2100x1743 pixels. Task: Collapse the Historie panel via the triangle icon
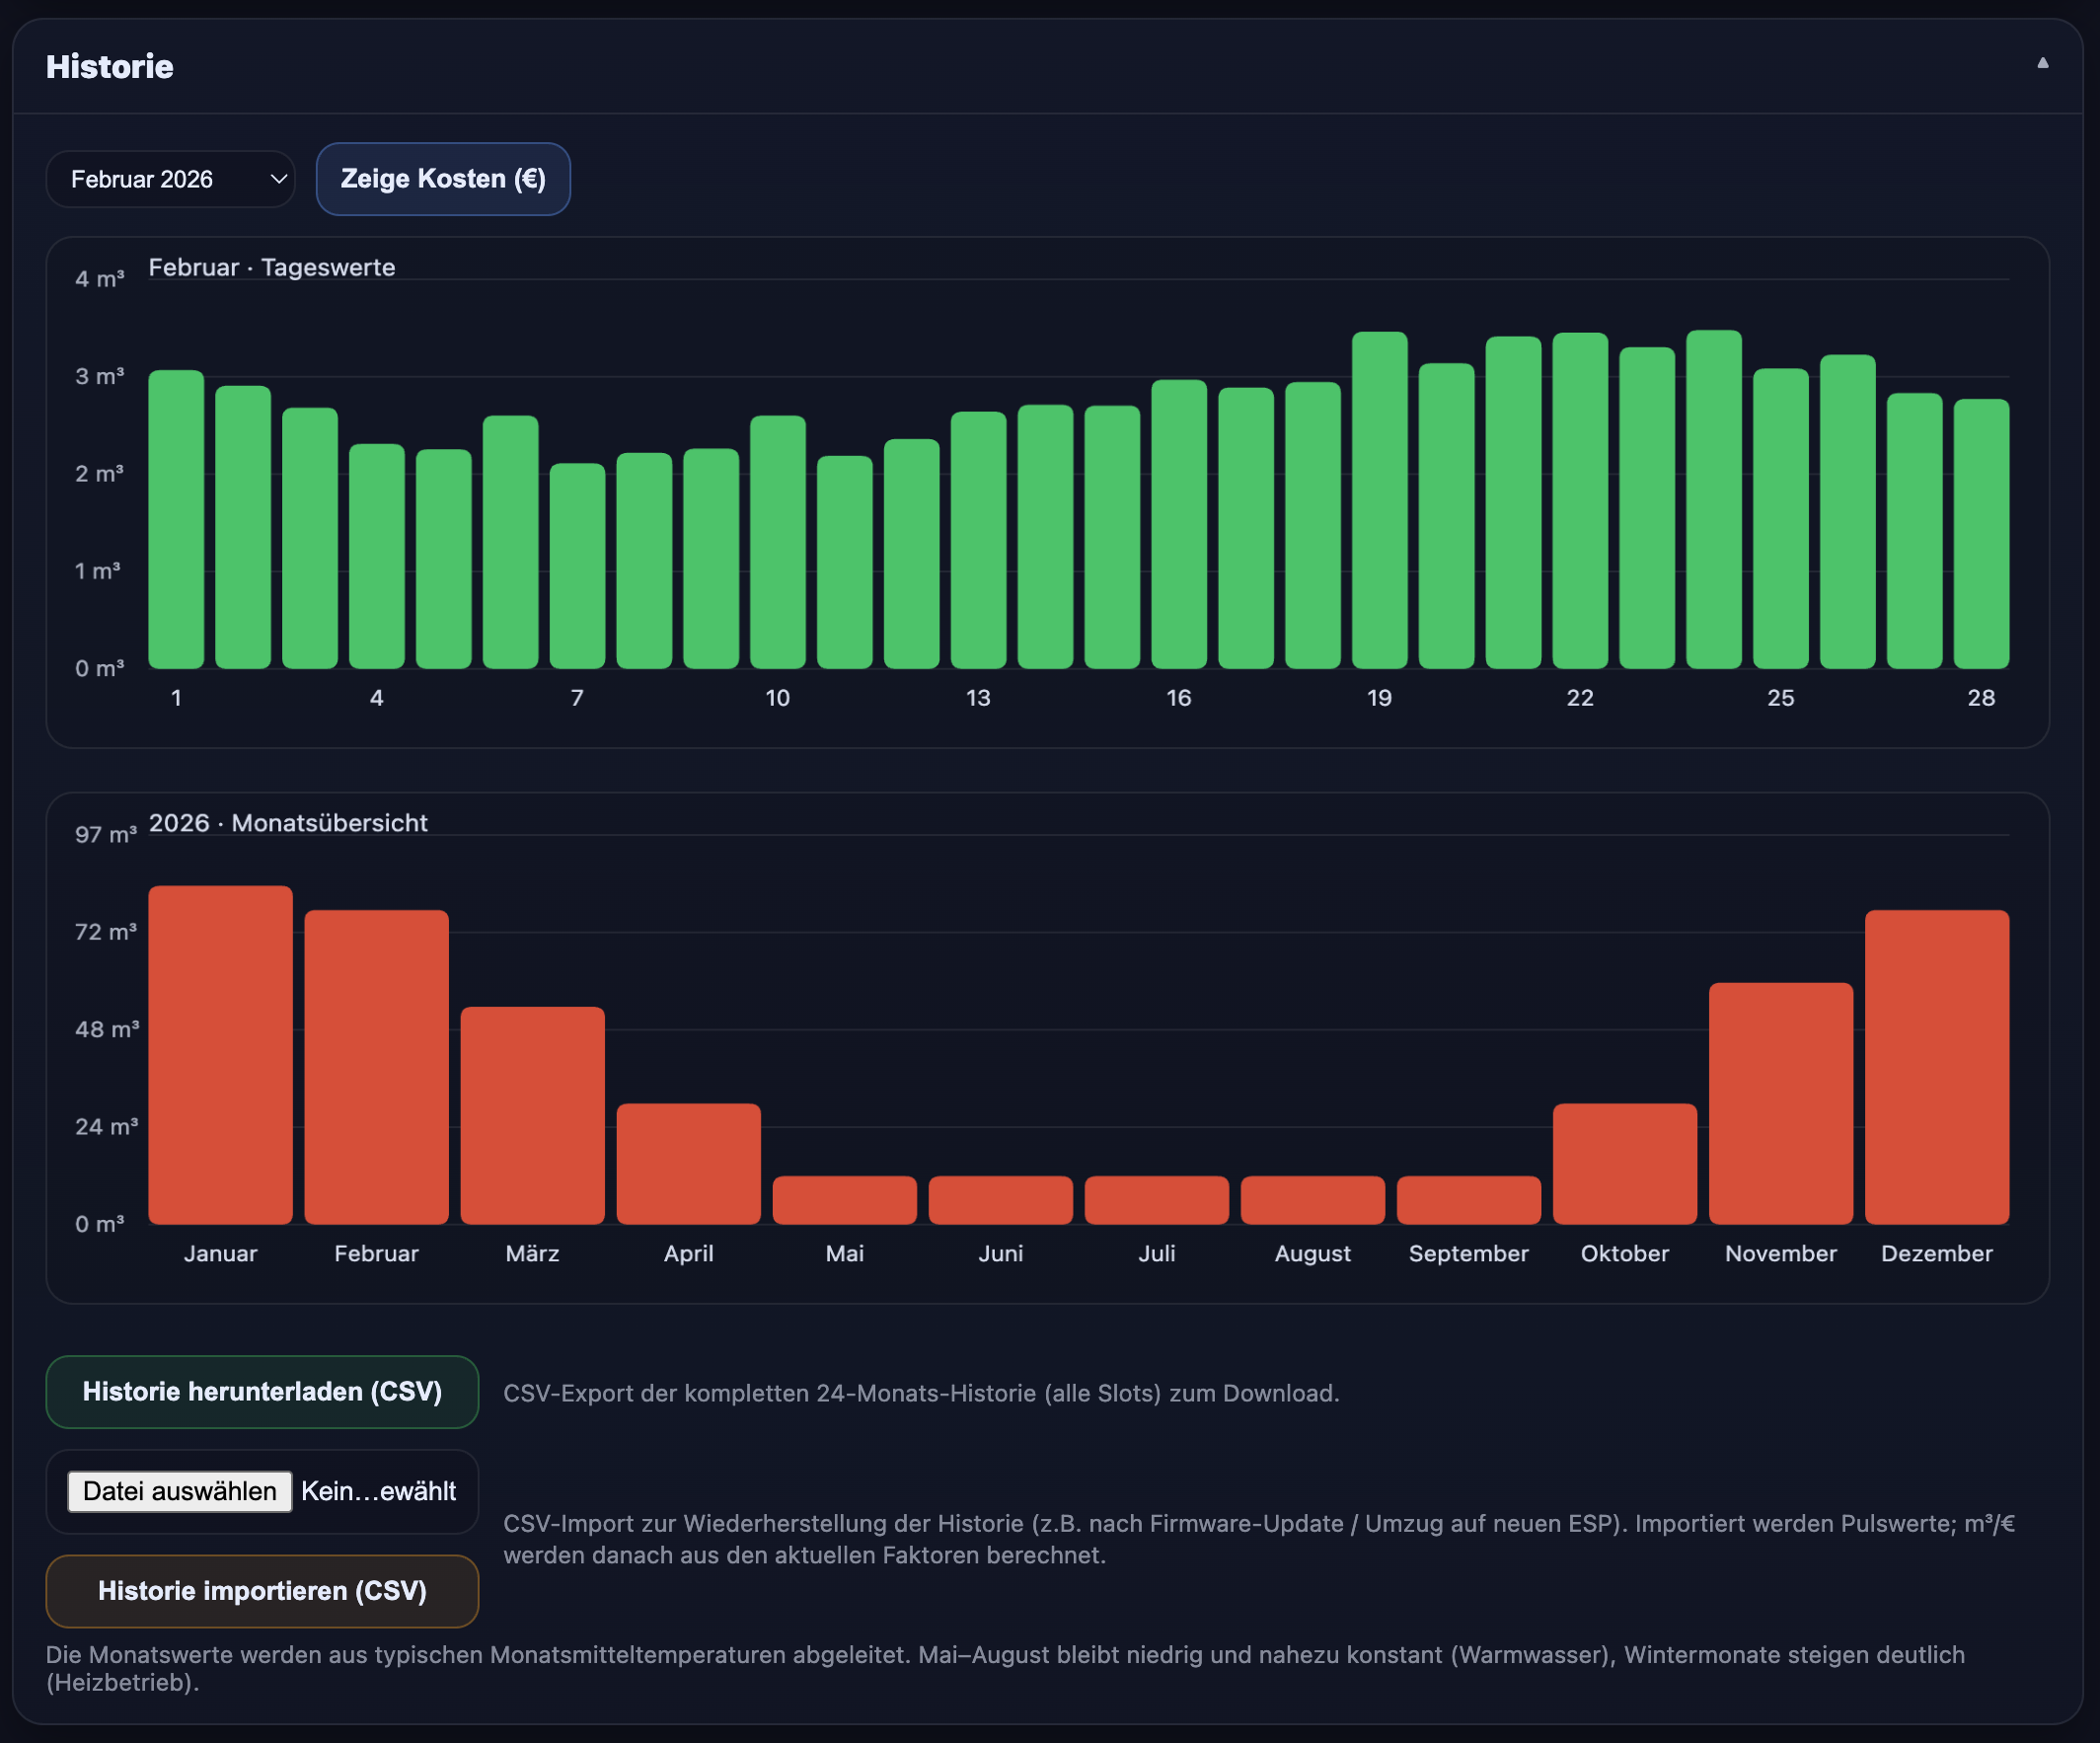pos(2043,63)
